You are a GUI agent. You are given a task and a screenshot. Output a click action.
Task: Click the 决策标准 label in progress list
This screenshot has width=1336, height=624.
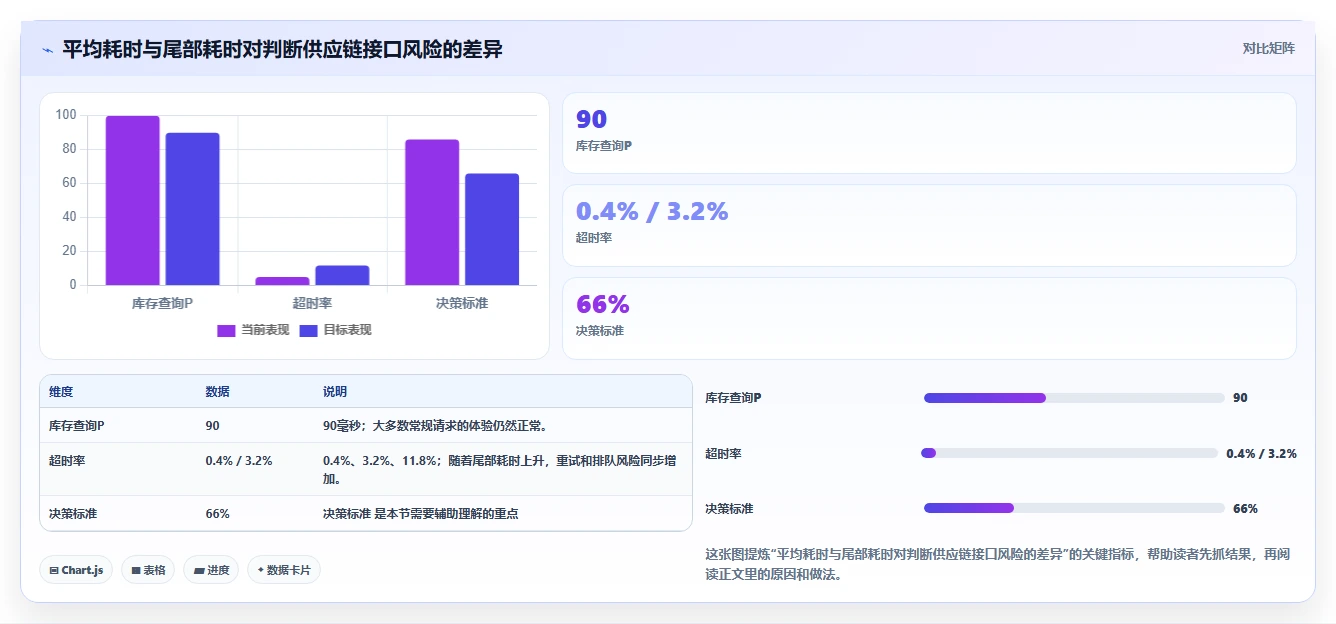tap(729, 508)
